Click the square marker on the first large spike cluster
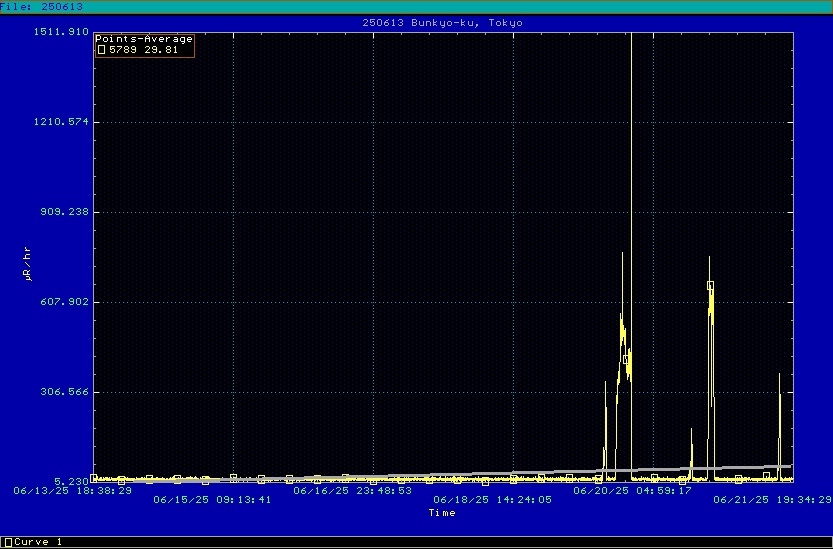 click(x=626, y=359)
